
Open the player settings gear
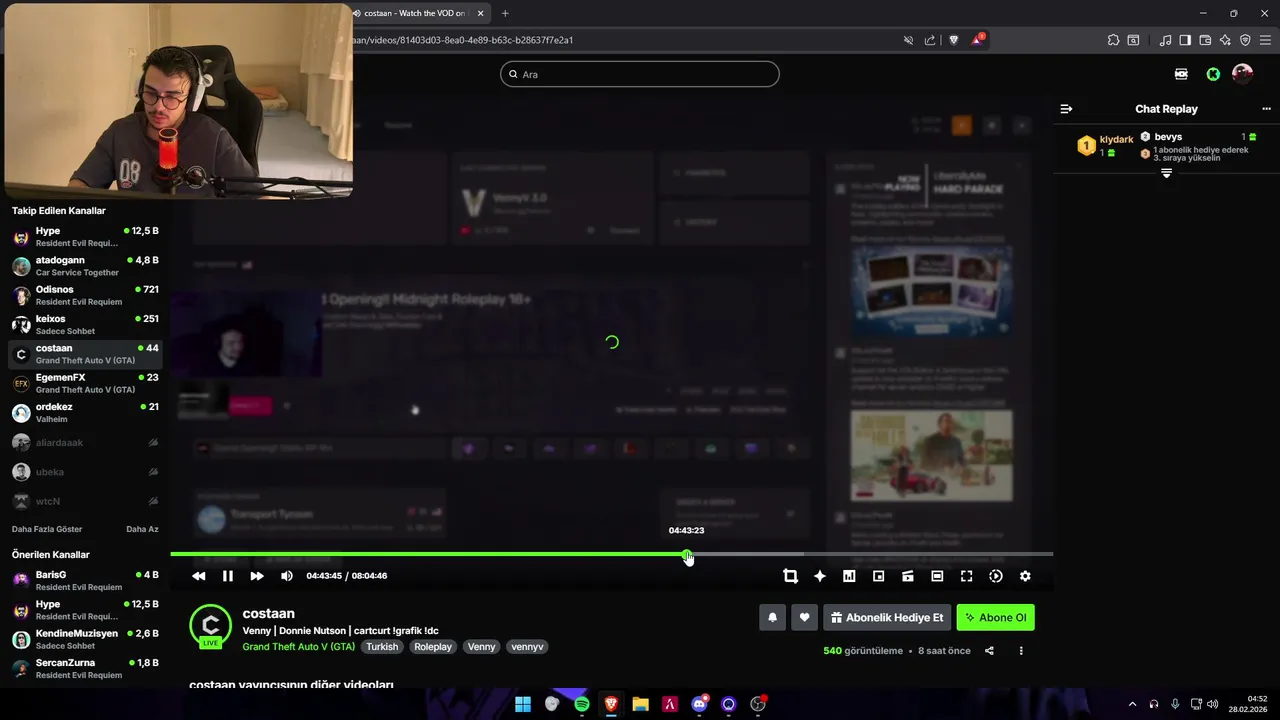[1025, 576]
